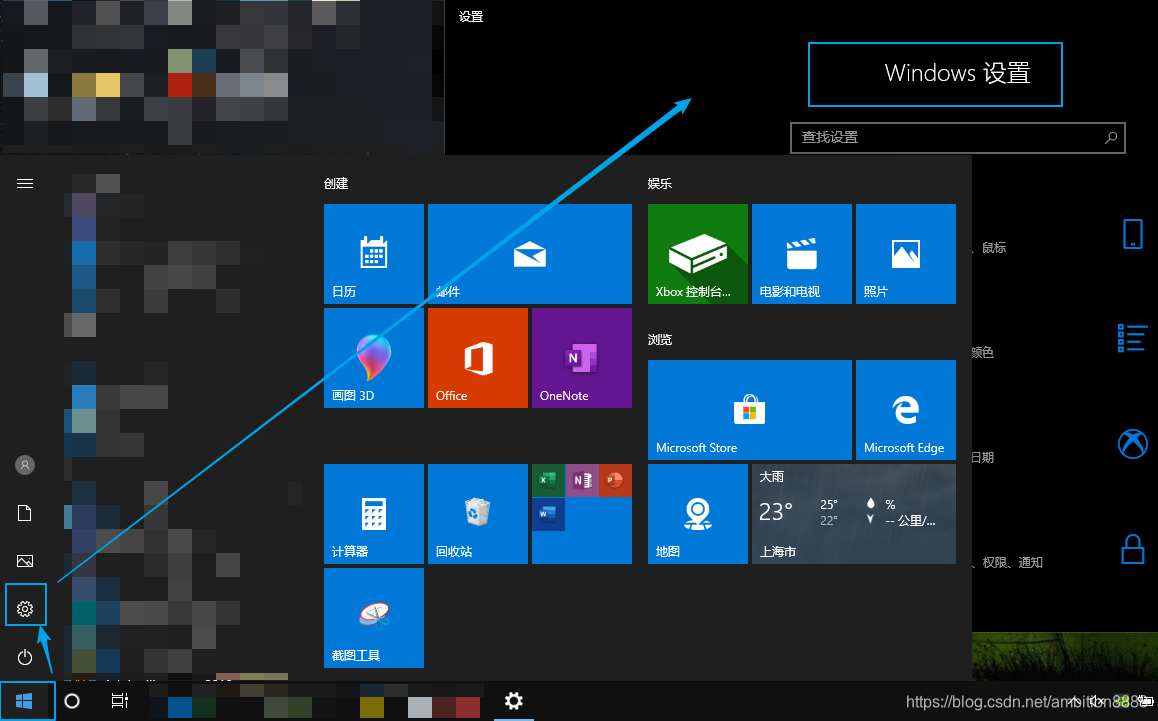Expand the Start menu hamburger button
Image resolution: width=1158 pixels, height=721 pixels.
(25, 183)
